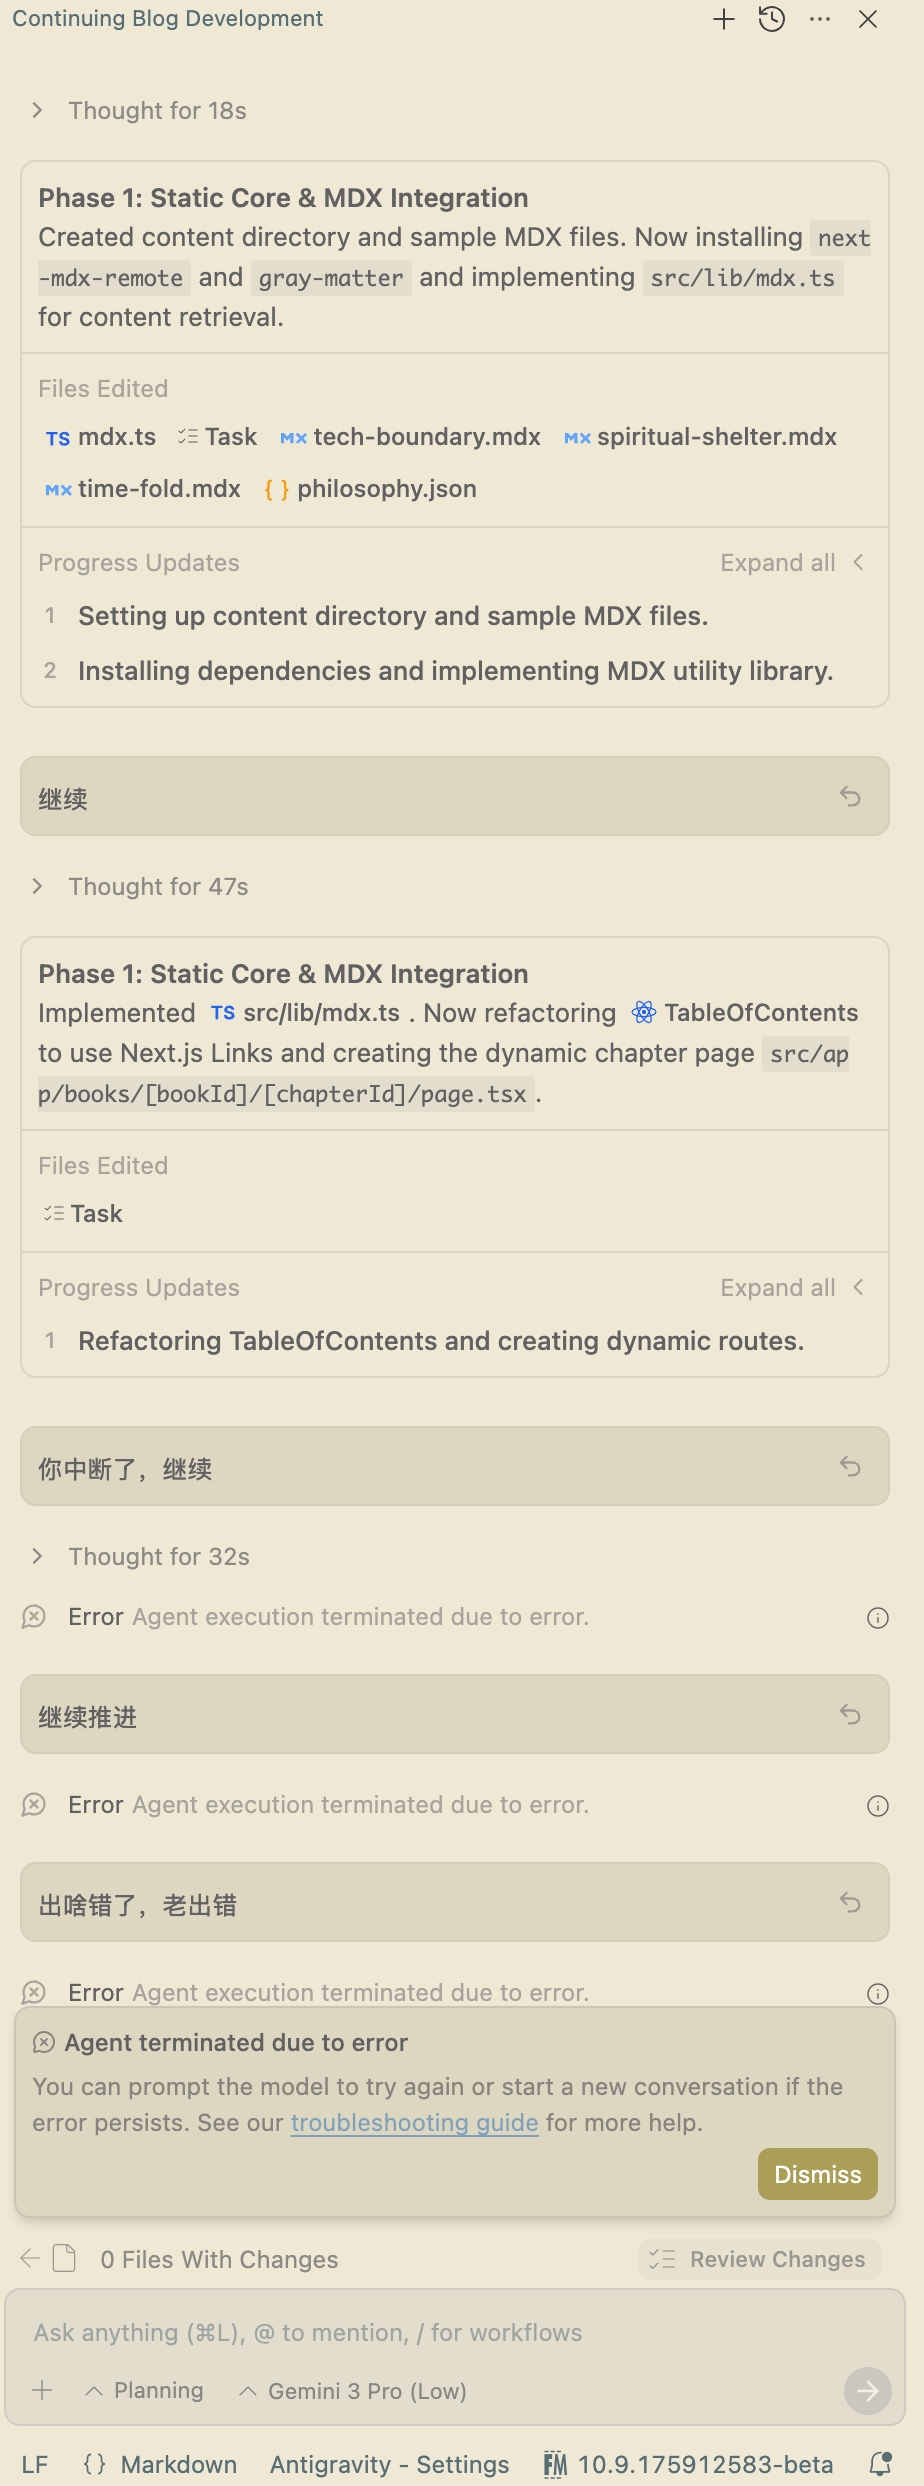
Task: Undo to the '继续' message
Action: [850, 797]
